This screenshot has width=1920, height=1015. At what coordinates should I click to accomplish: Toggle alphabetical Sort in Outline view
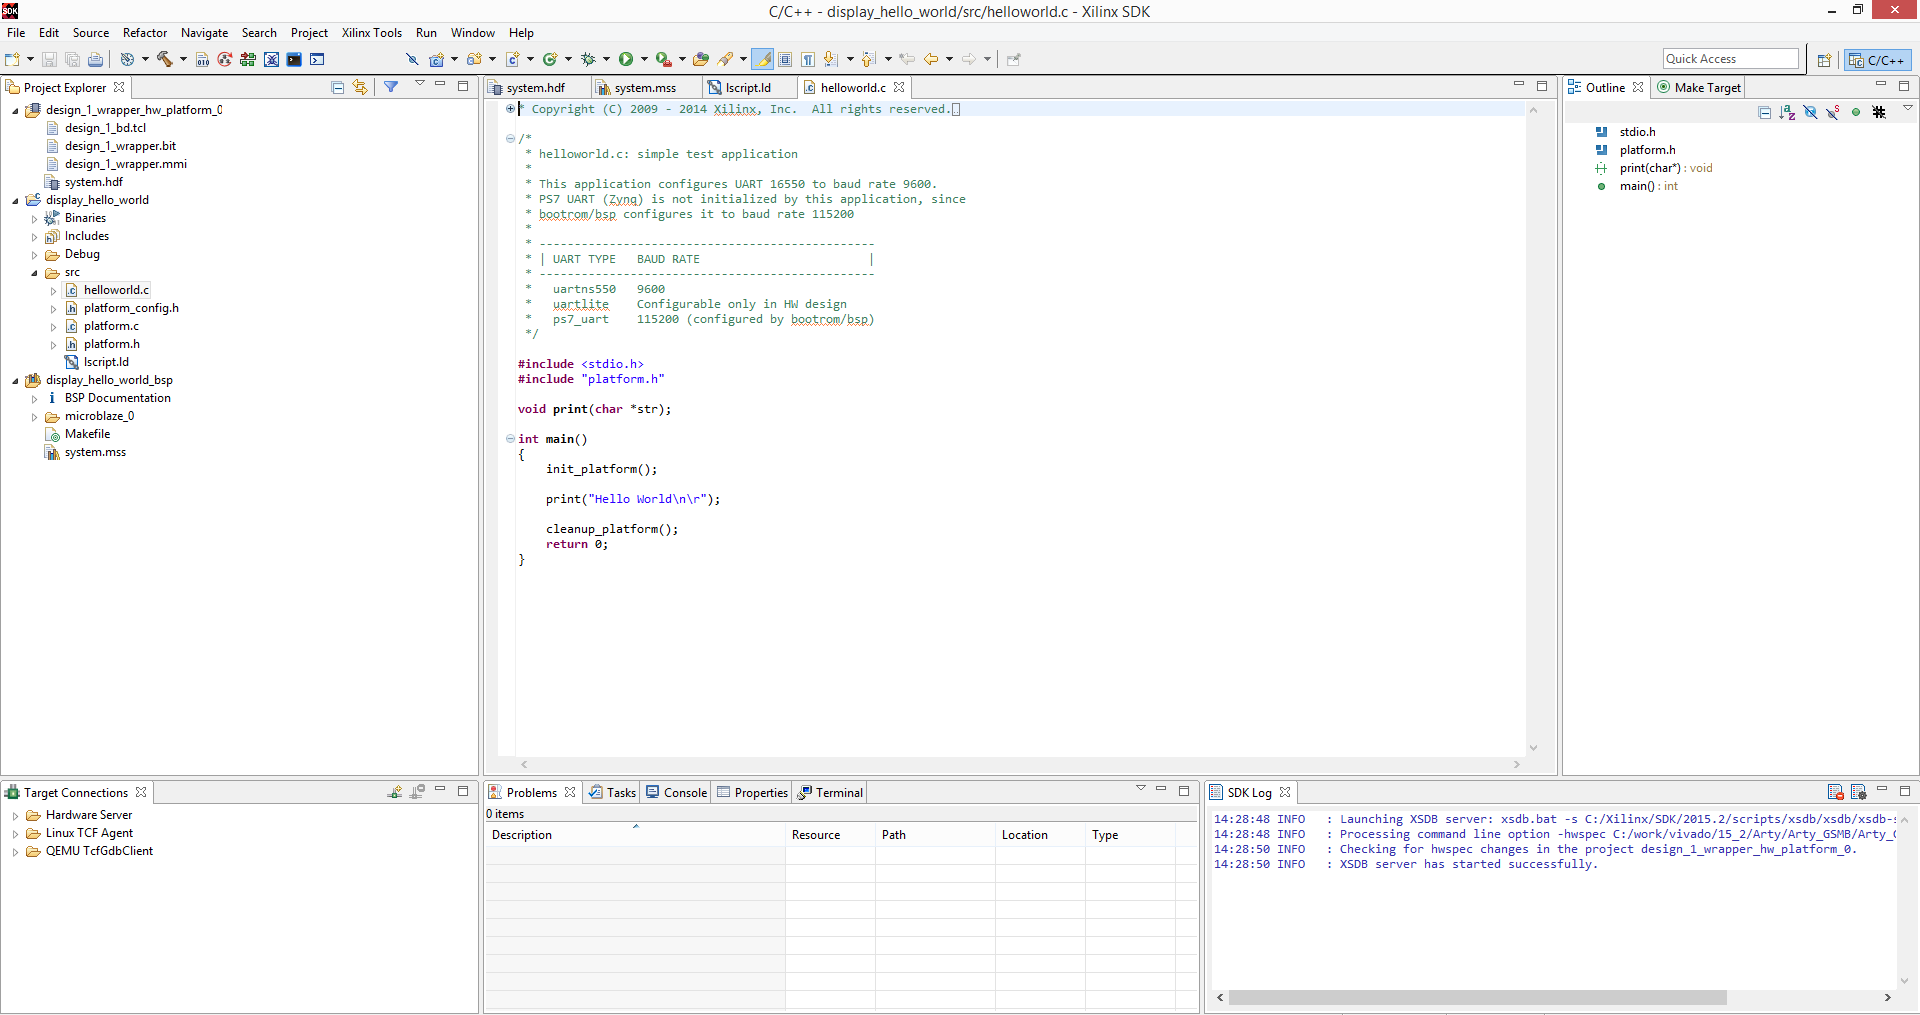tap(1787, 112)
